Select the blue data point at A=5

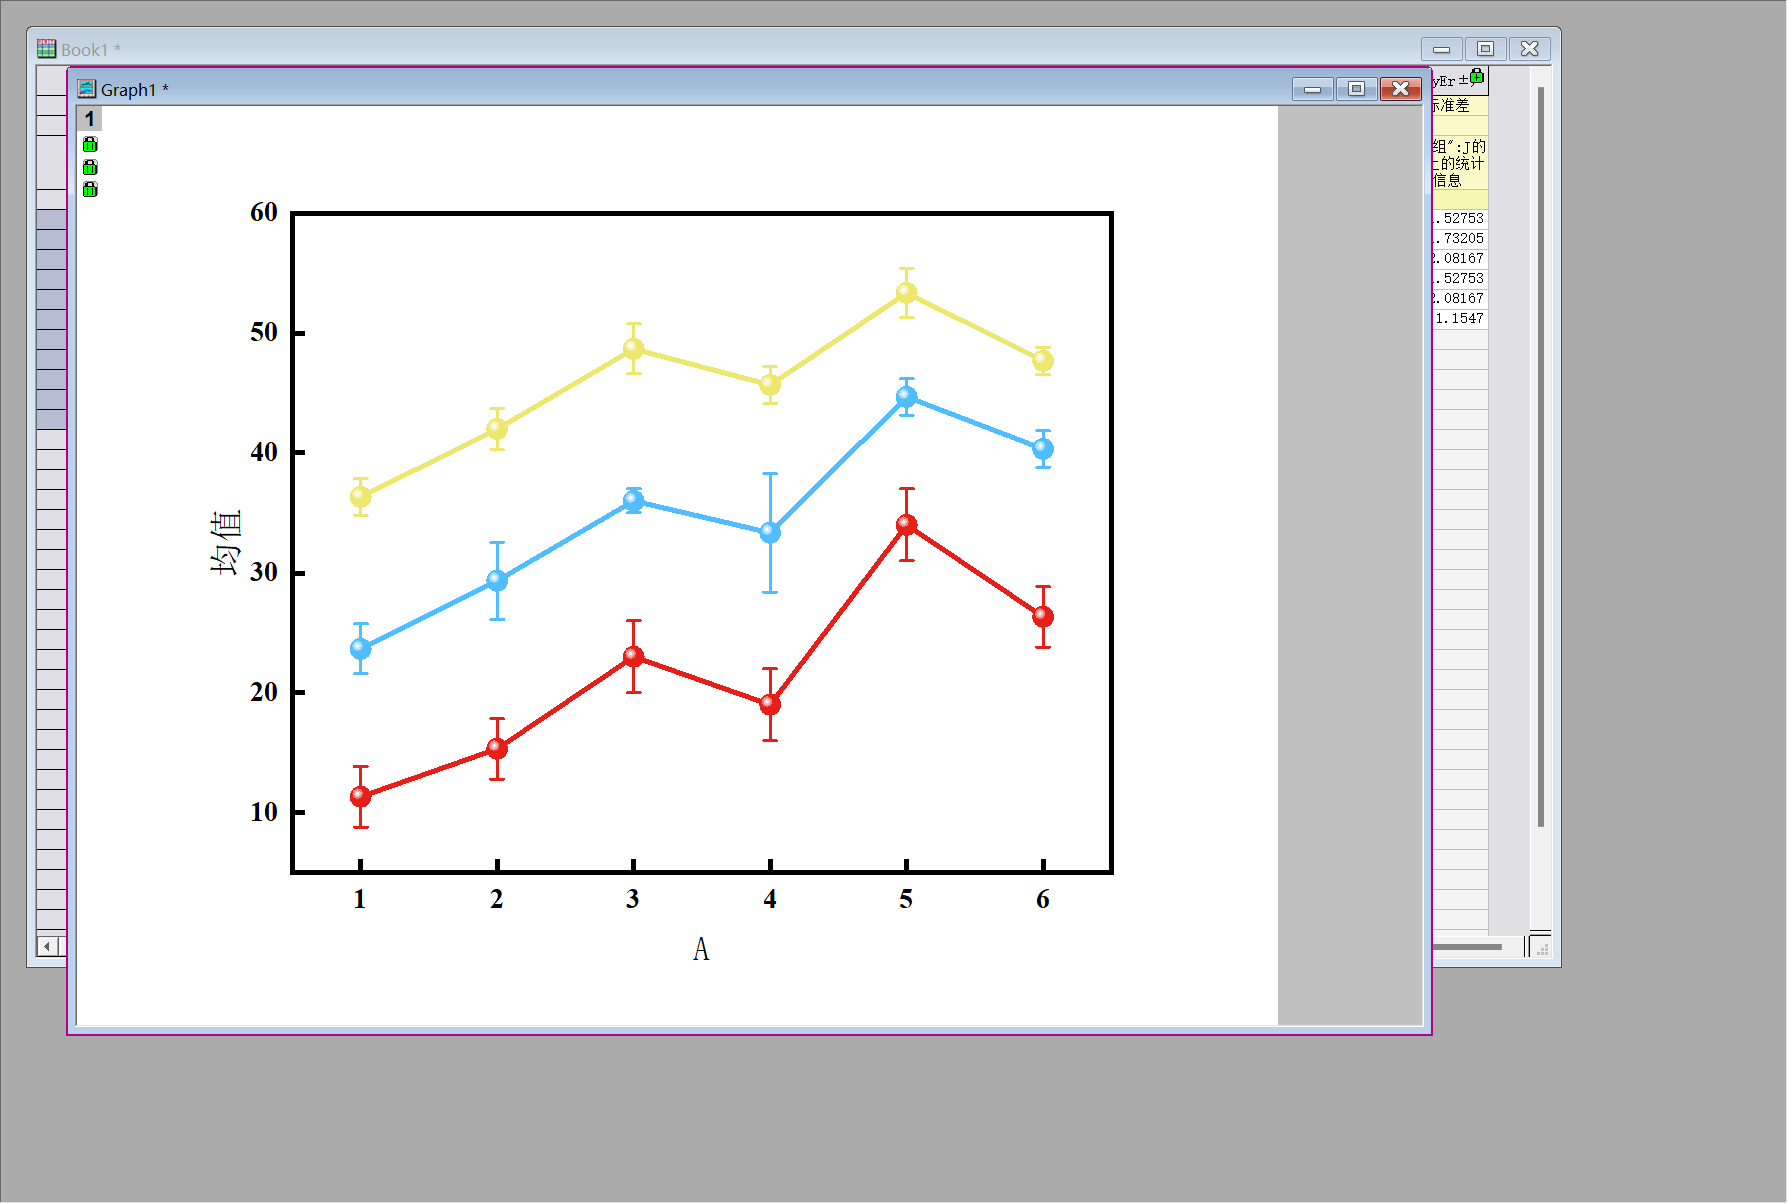tap(907, 397)
